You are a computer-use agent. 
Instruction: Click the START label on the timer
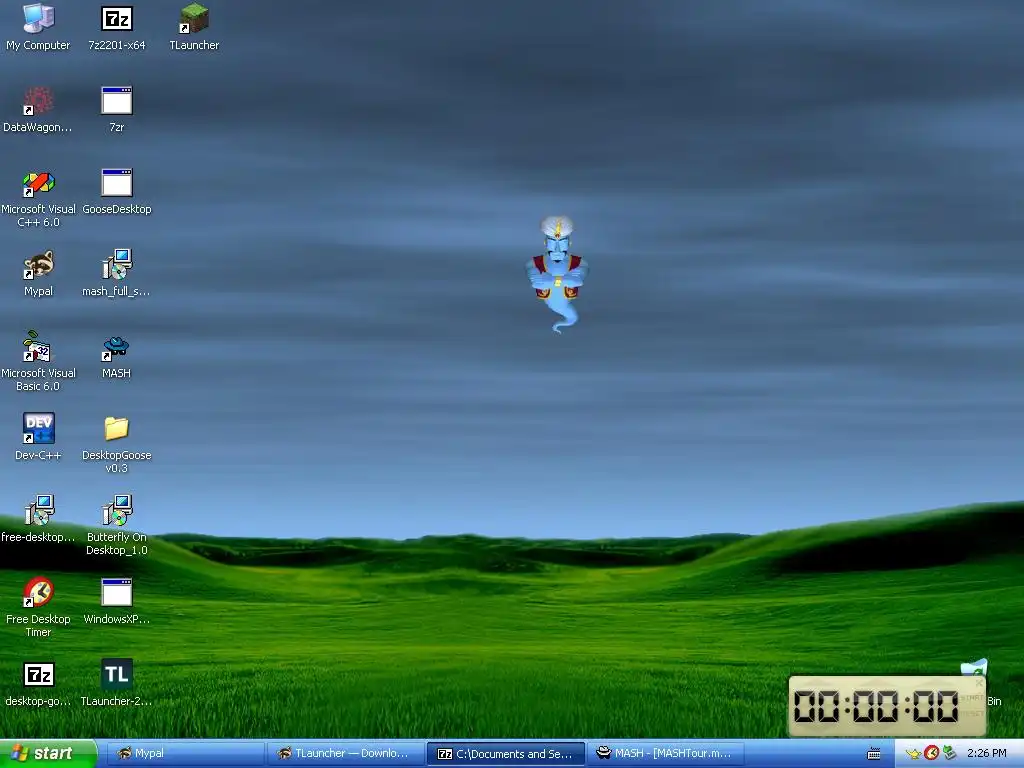click(x=972, y=698)
